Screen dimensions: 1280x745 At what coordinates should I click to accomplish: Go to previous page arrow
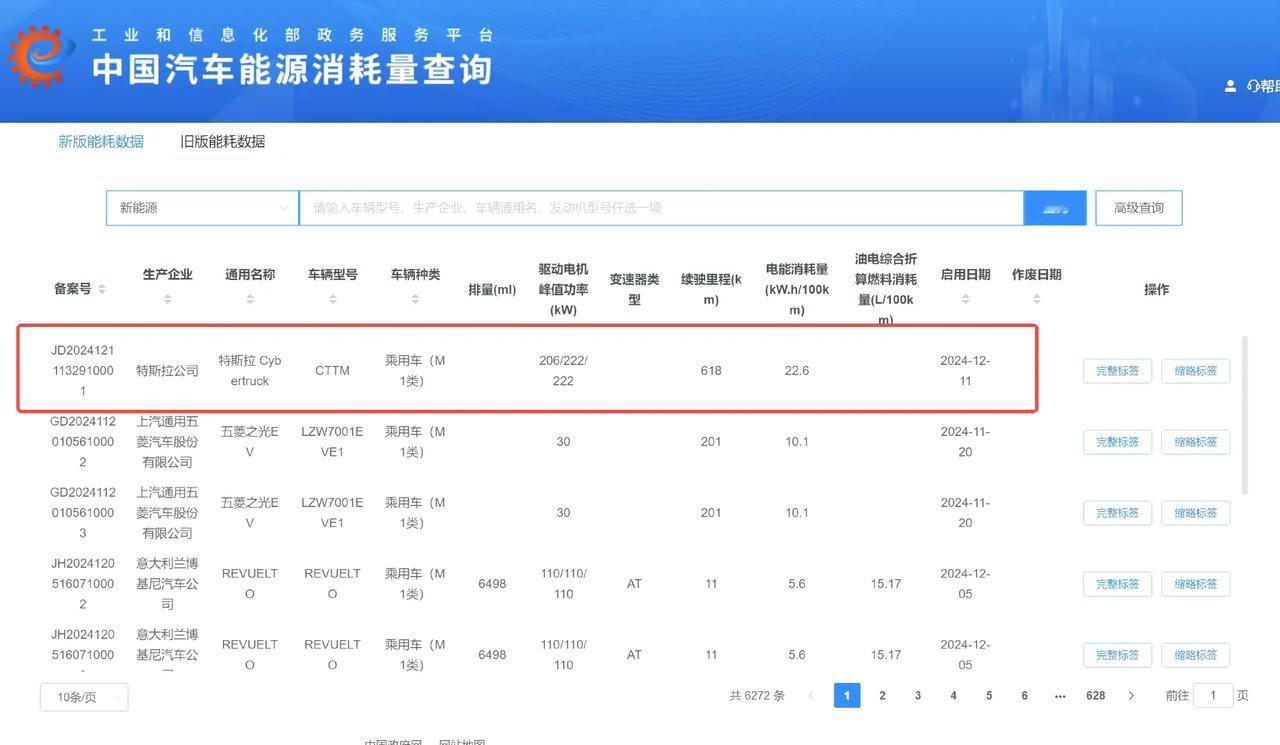[x=811, y=696]
